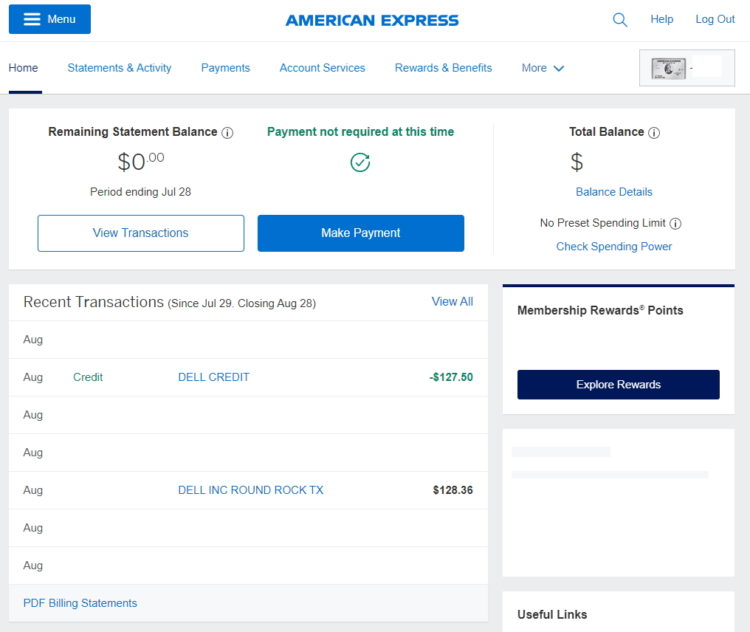Follow the Check Spending Power link

(614, 247)
